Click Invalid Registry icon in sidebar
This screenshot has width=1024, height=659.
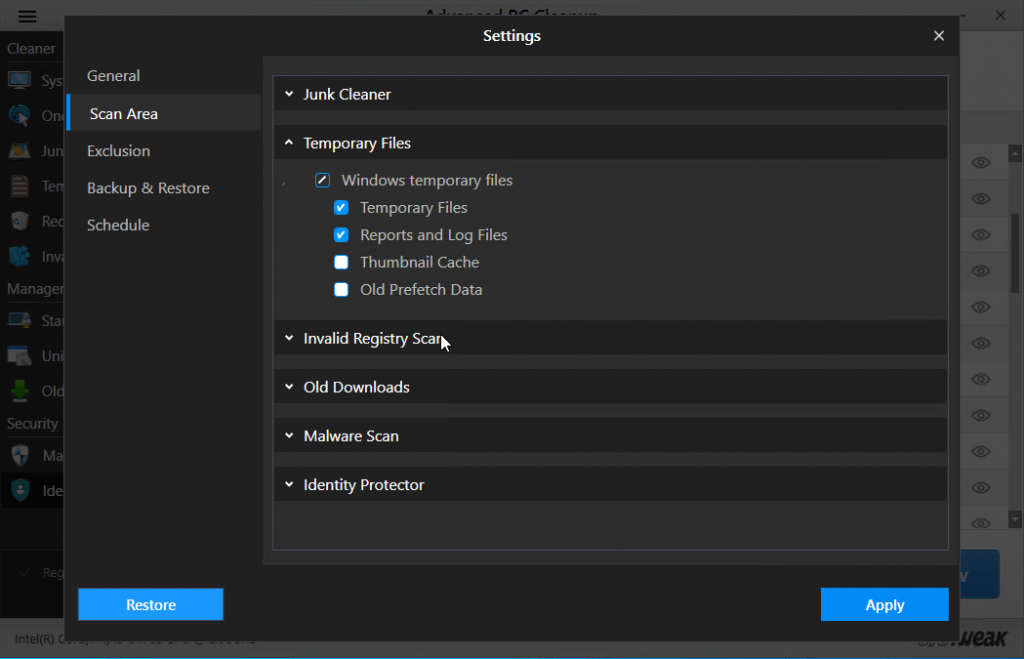tap(19, 255)
